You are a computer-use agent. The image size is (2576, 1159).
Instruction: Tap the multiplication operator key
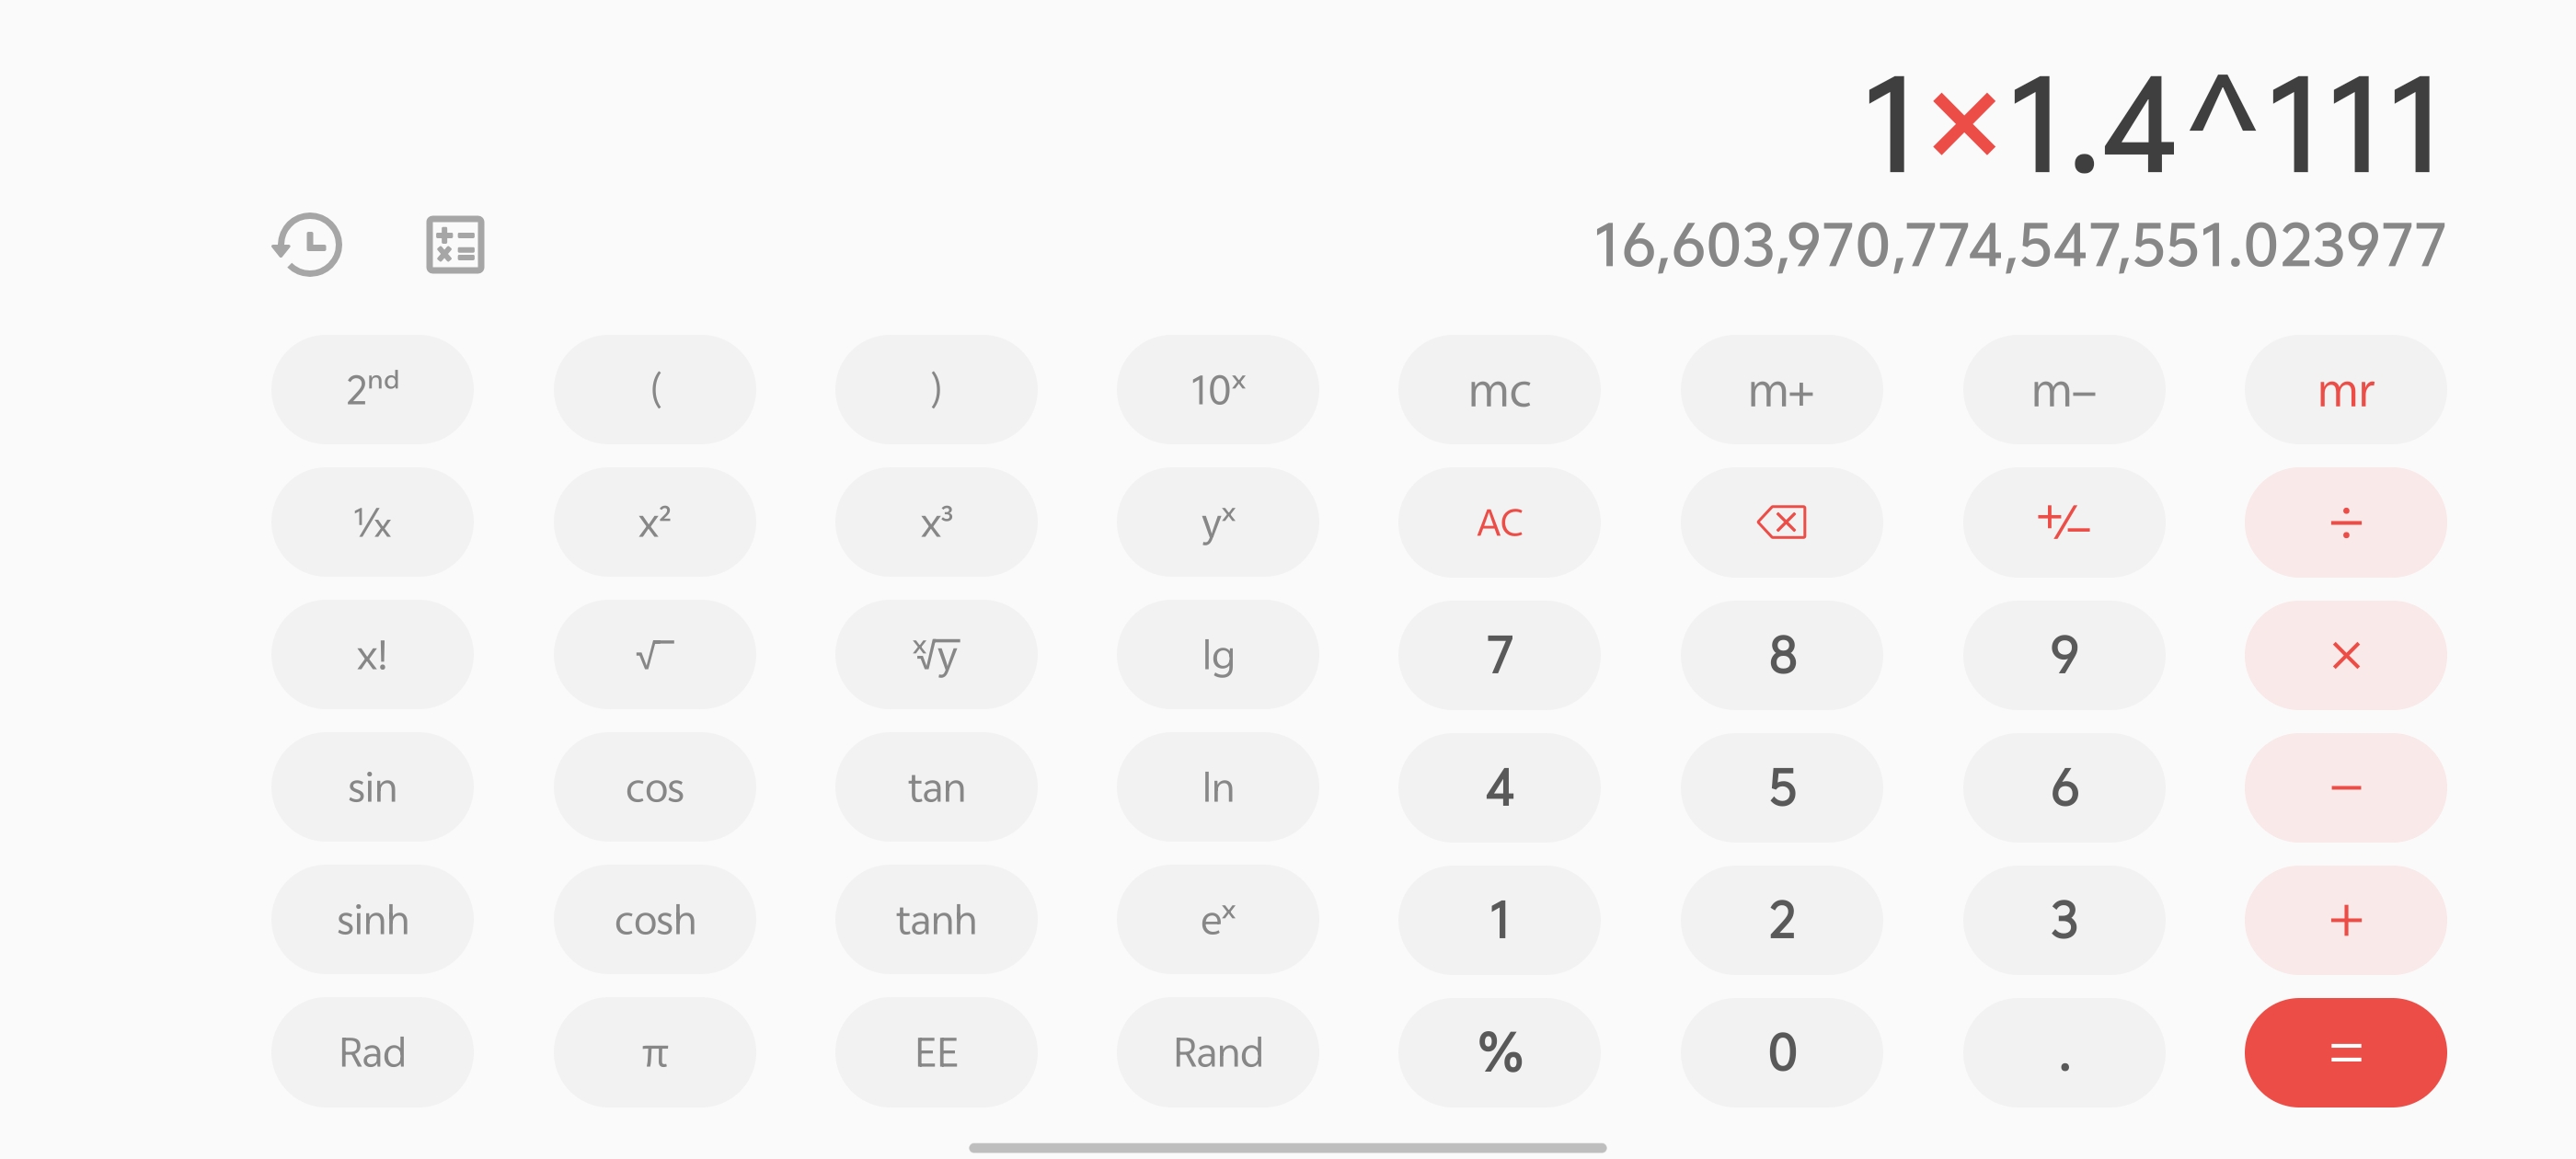(2345, 655)
